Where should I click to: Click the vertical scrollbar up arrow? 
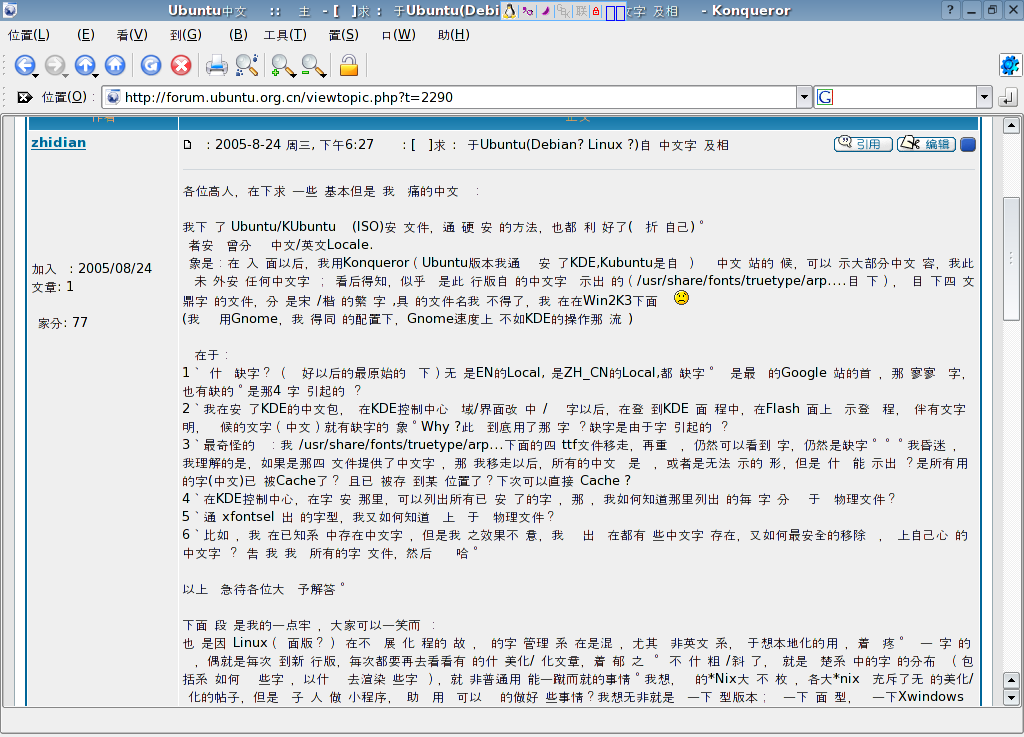1012,125
